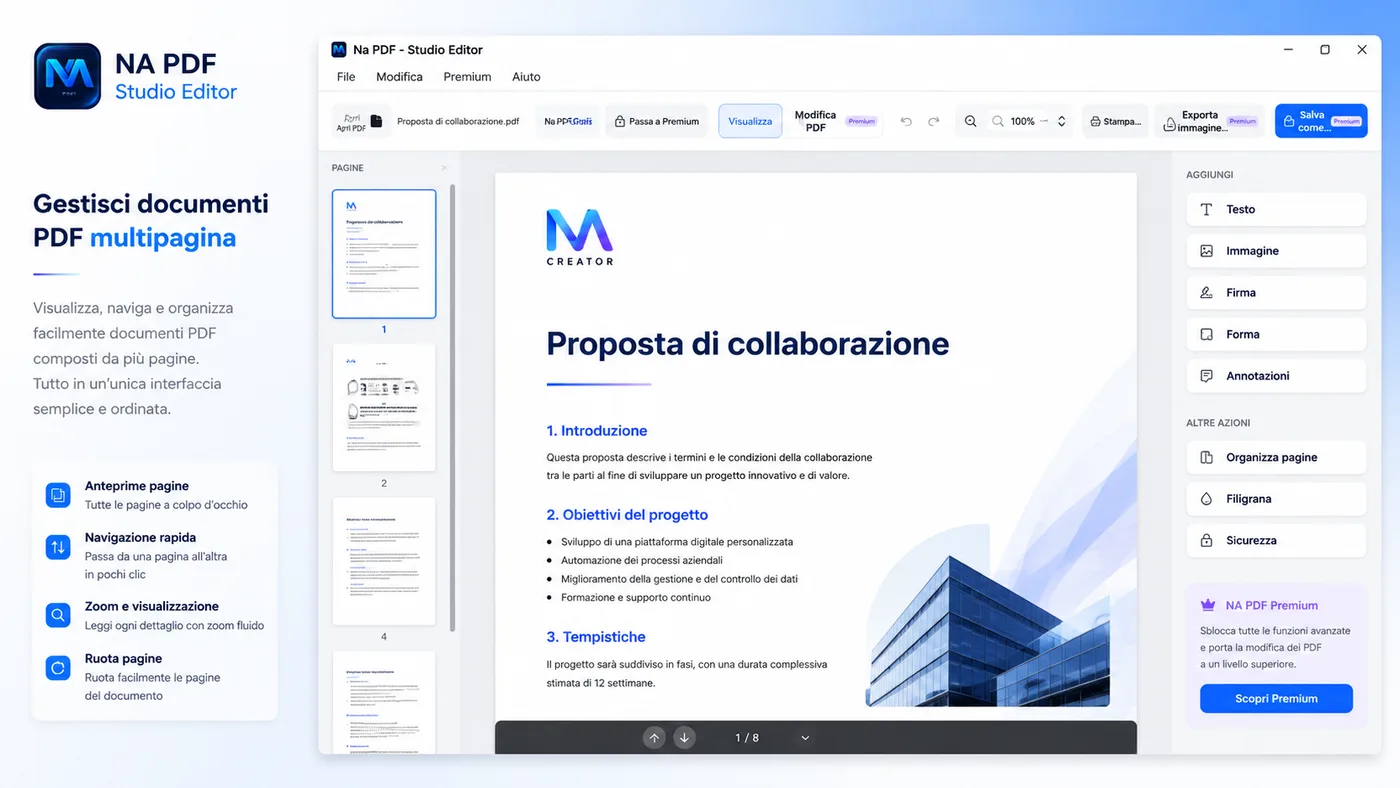
Task: Click the M Creator logo in document
Action: click(x=580, y=237)
